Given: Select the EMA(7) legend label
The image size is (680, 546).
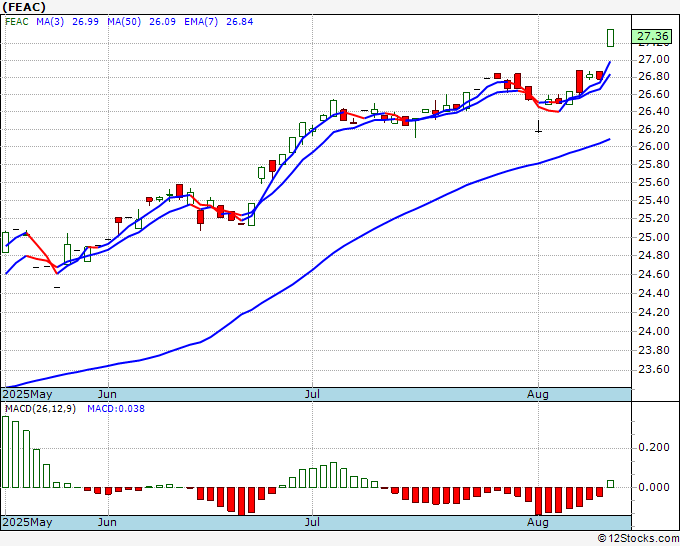Looking at the screenshot, I should (x=201, y=22).
